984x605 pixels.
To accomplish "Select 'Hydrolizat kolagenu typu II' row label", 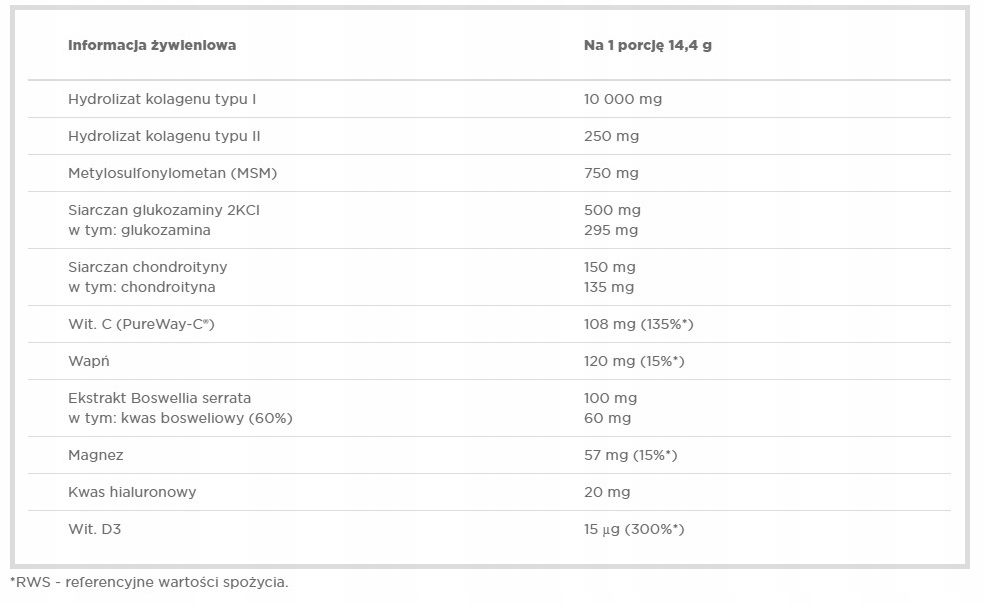I will click(165, 136).
